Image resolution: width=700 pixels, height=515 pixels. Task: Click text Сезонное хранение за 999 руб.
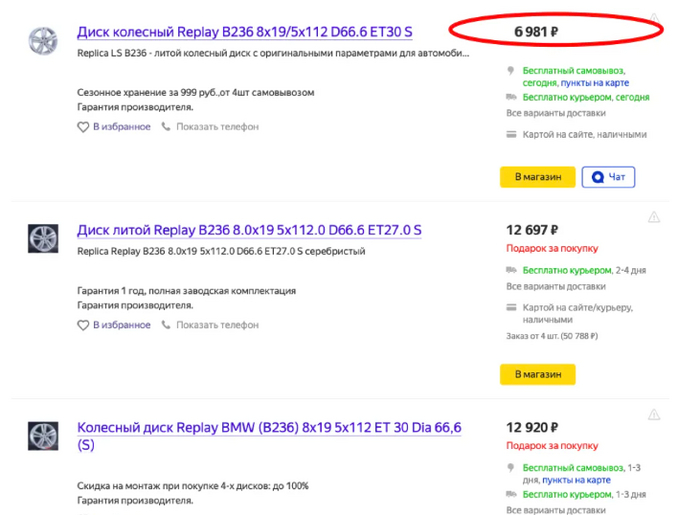pyautogui.click(x=196, y=92)
